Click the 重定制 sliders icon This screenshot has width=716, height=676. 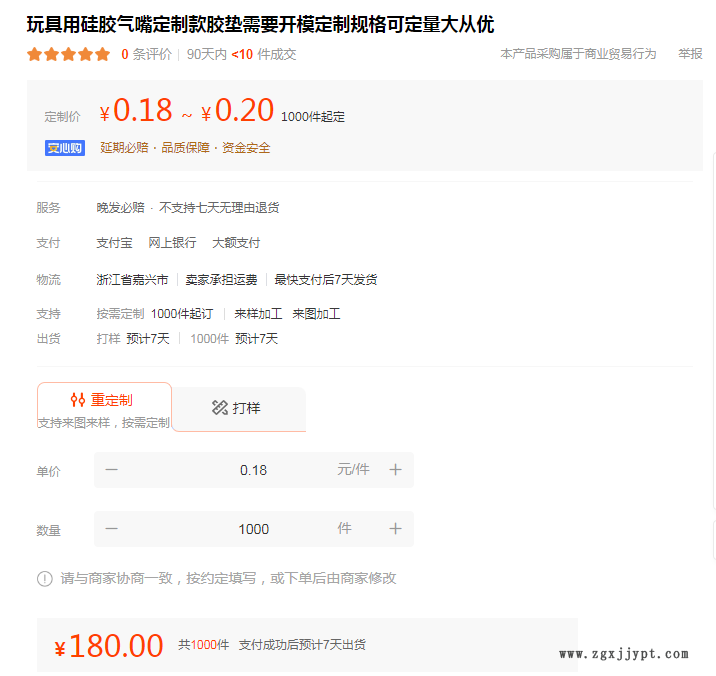78,400
